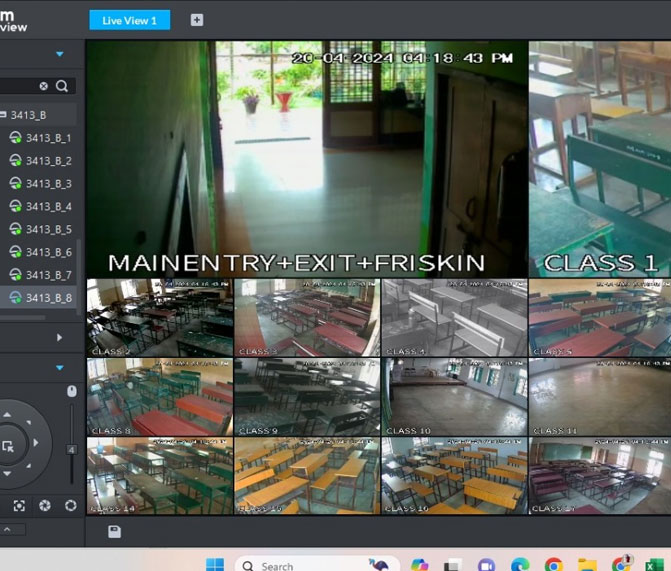Screen dimensions: 671x571
Task: Click the PTZ focus icon
Action: 19,506
